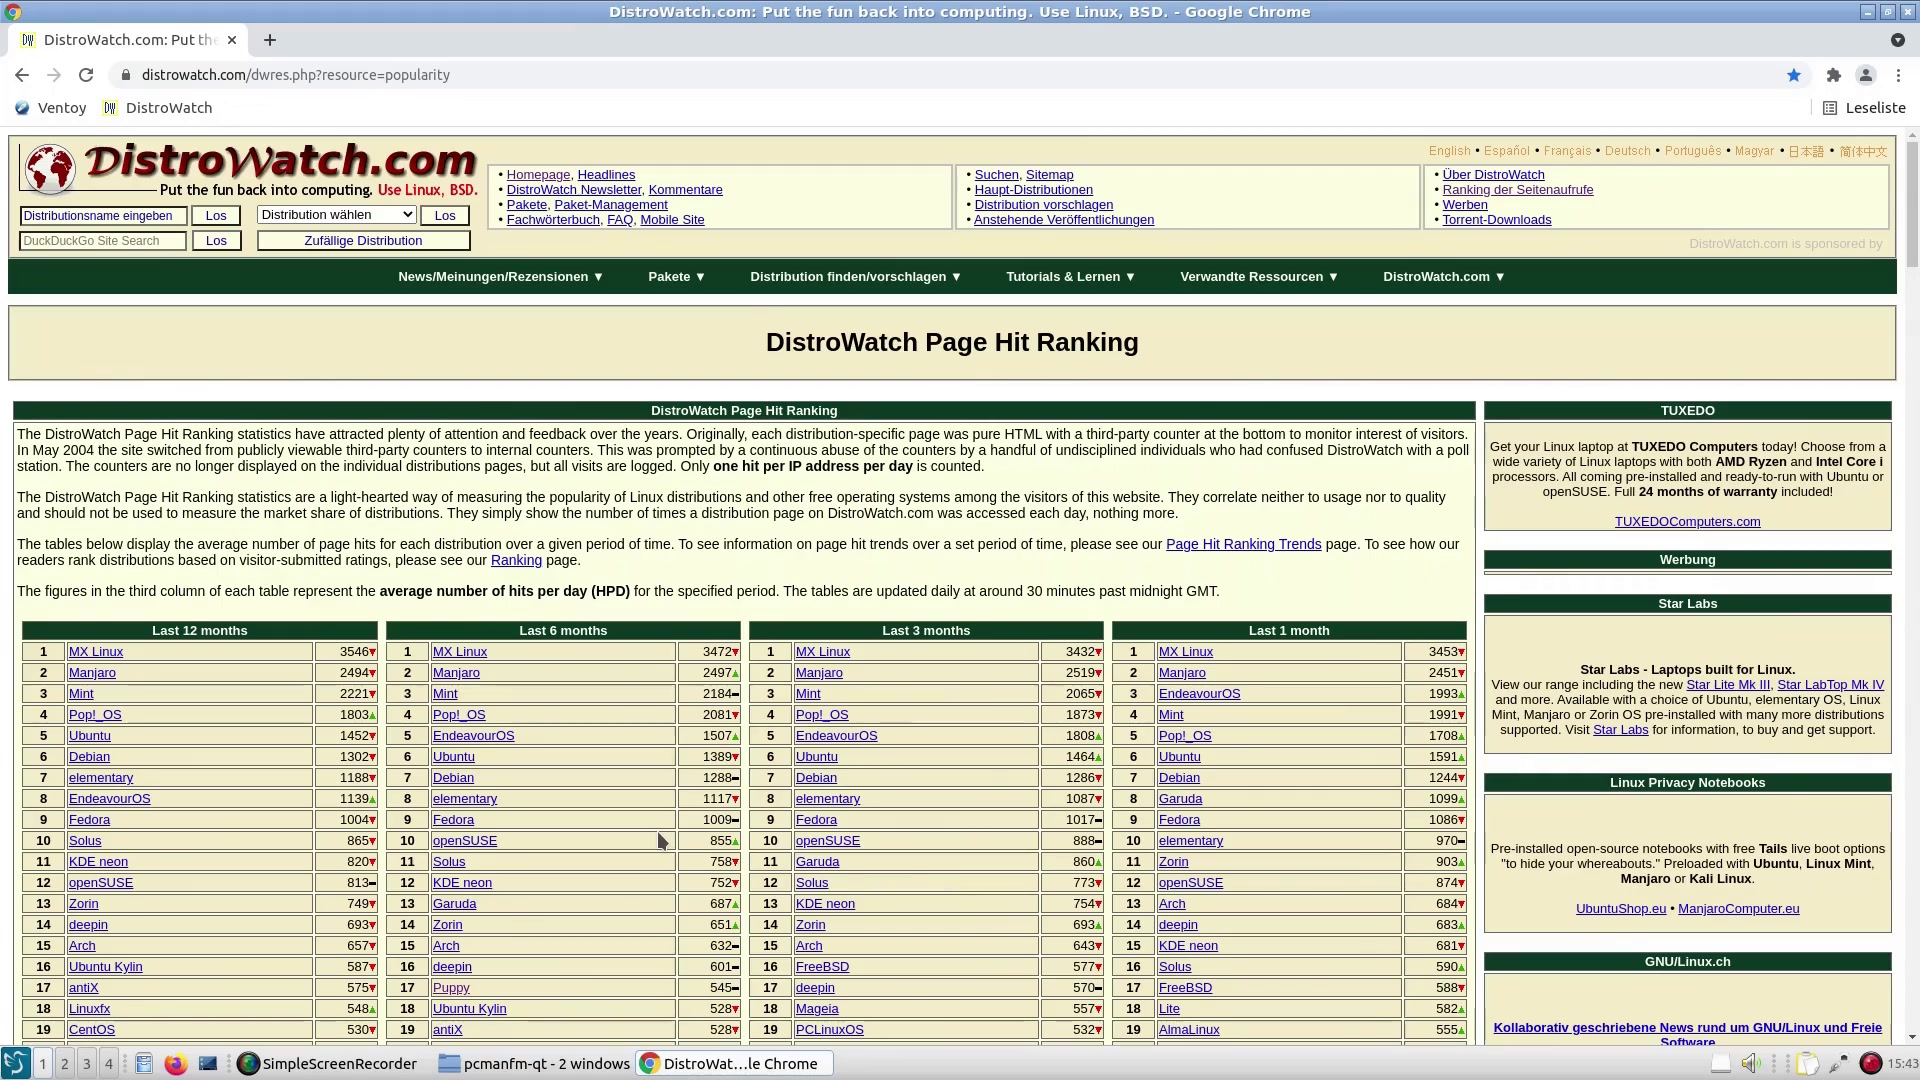Click the browser forward arrow

pos(54,75)
